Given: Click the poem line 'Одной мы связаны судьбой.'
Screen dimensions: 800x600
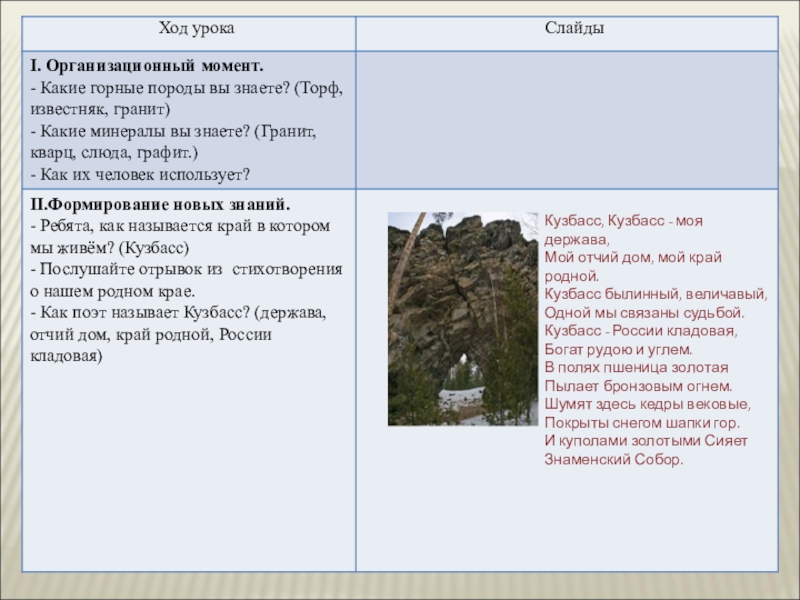Looking at the screenshot, I should 644,313.
